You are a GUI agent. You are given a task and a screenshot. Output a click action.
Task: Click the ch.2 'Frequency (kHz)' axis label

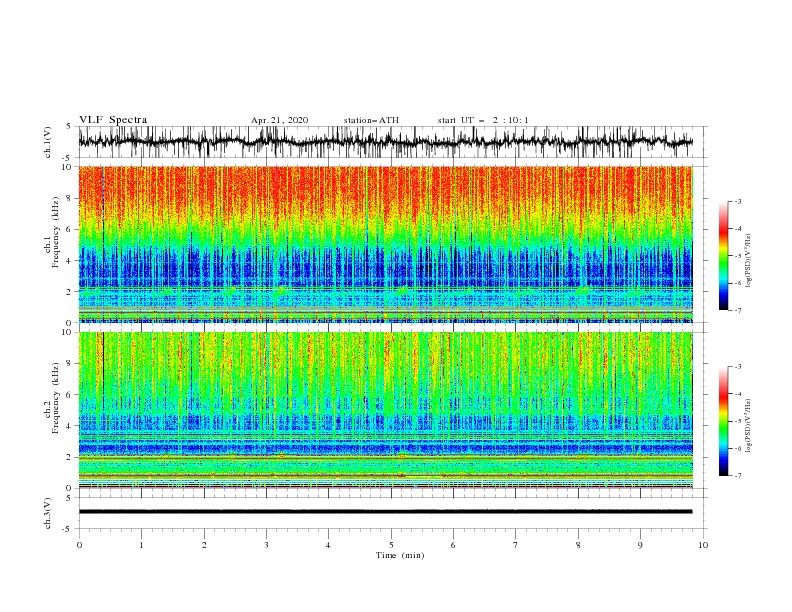56,397
